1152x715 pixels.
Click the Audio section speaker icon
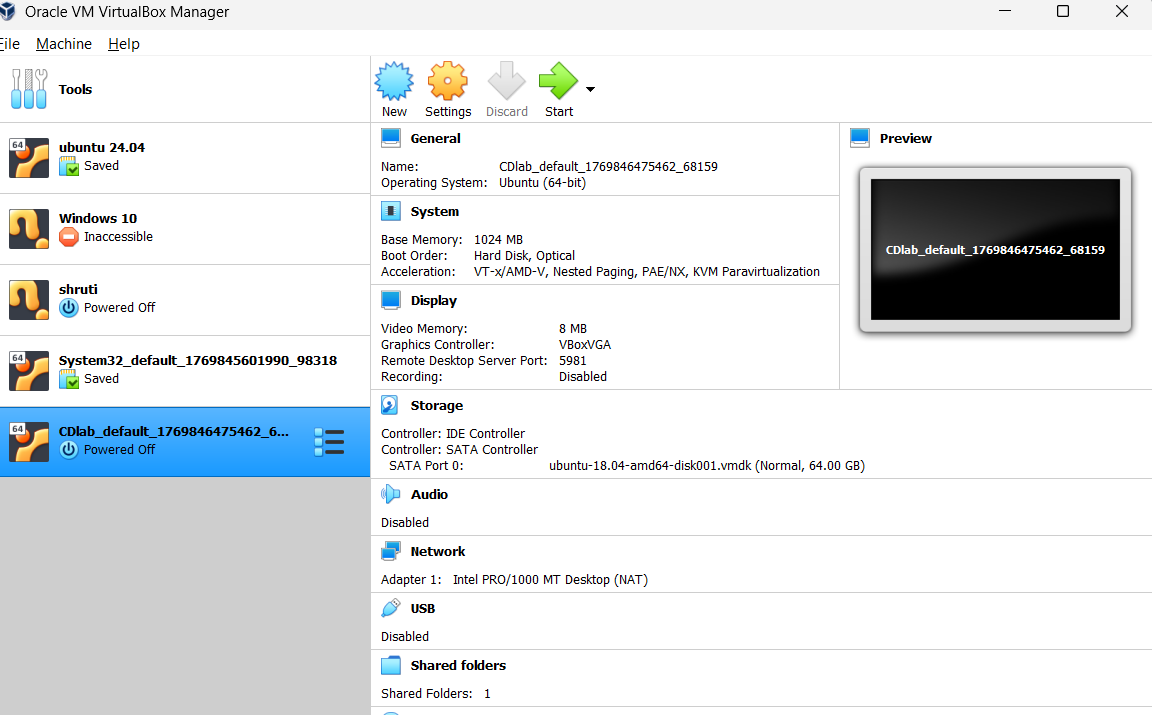[x=390, y=494]
